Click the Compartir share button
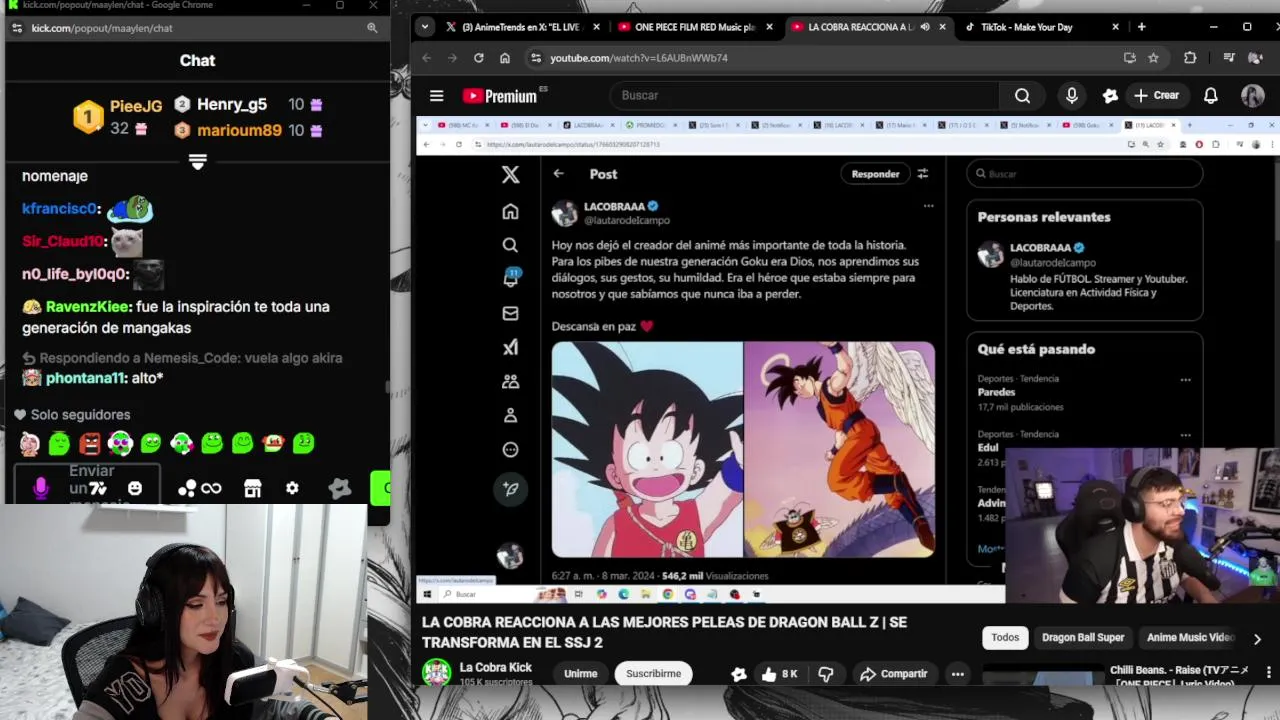 pos(893,674)
